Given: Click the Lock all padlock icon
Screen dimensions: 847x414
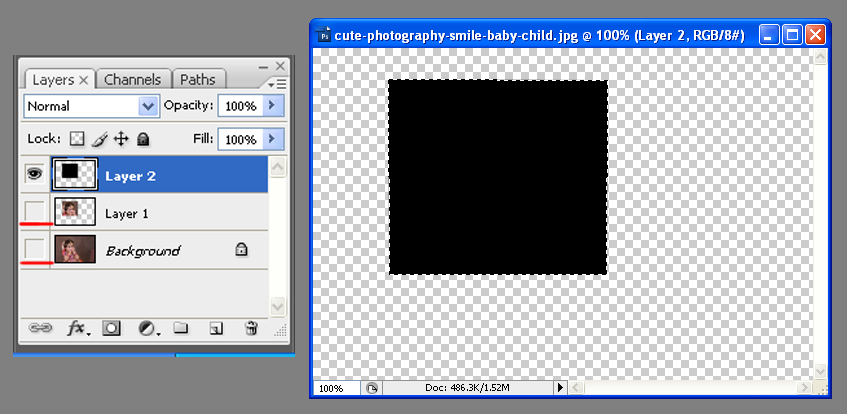Looking at the screenshot, I should coord(143,139).
